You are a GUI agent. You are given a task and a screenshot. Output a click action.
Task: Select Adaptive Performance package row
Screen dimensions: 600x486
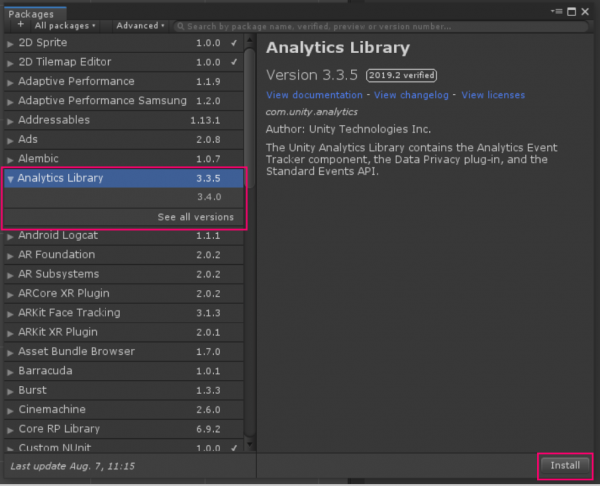(124, 82)
